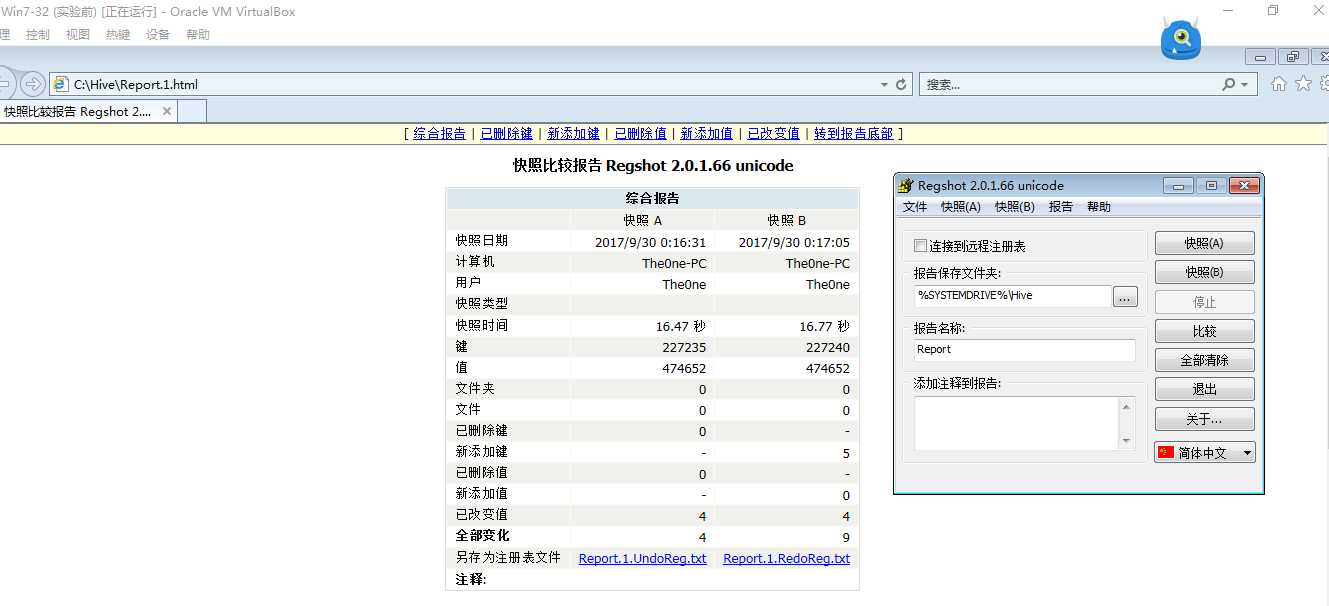Open the Regshot 文件 menu
The height and width of the screenshot is (606, 1329).
(x=915, y=207)
